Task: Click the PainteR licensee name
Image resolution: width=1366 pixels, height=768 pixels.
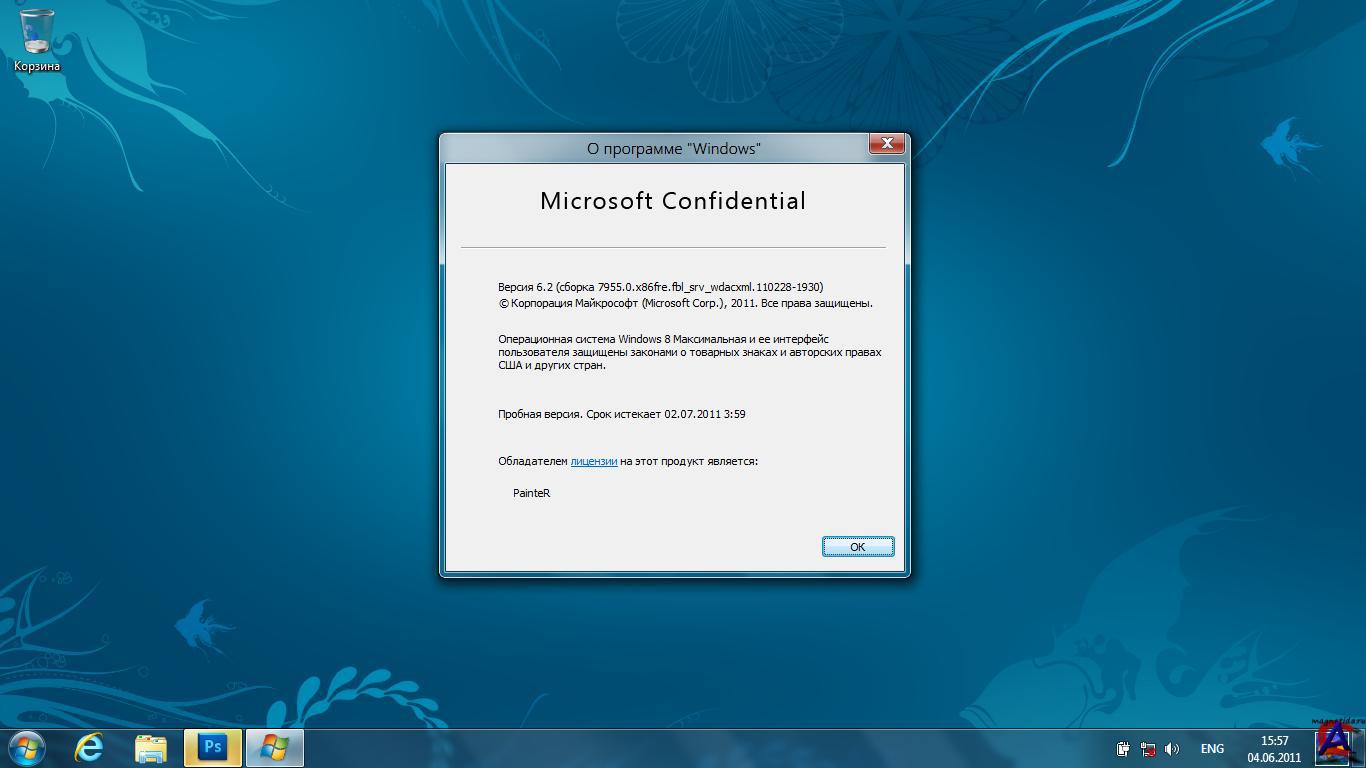Action: (531, 493)
